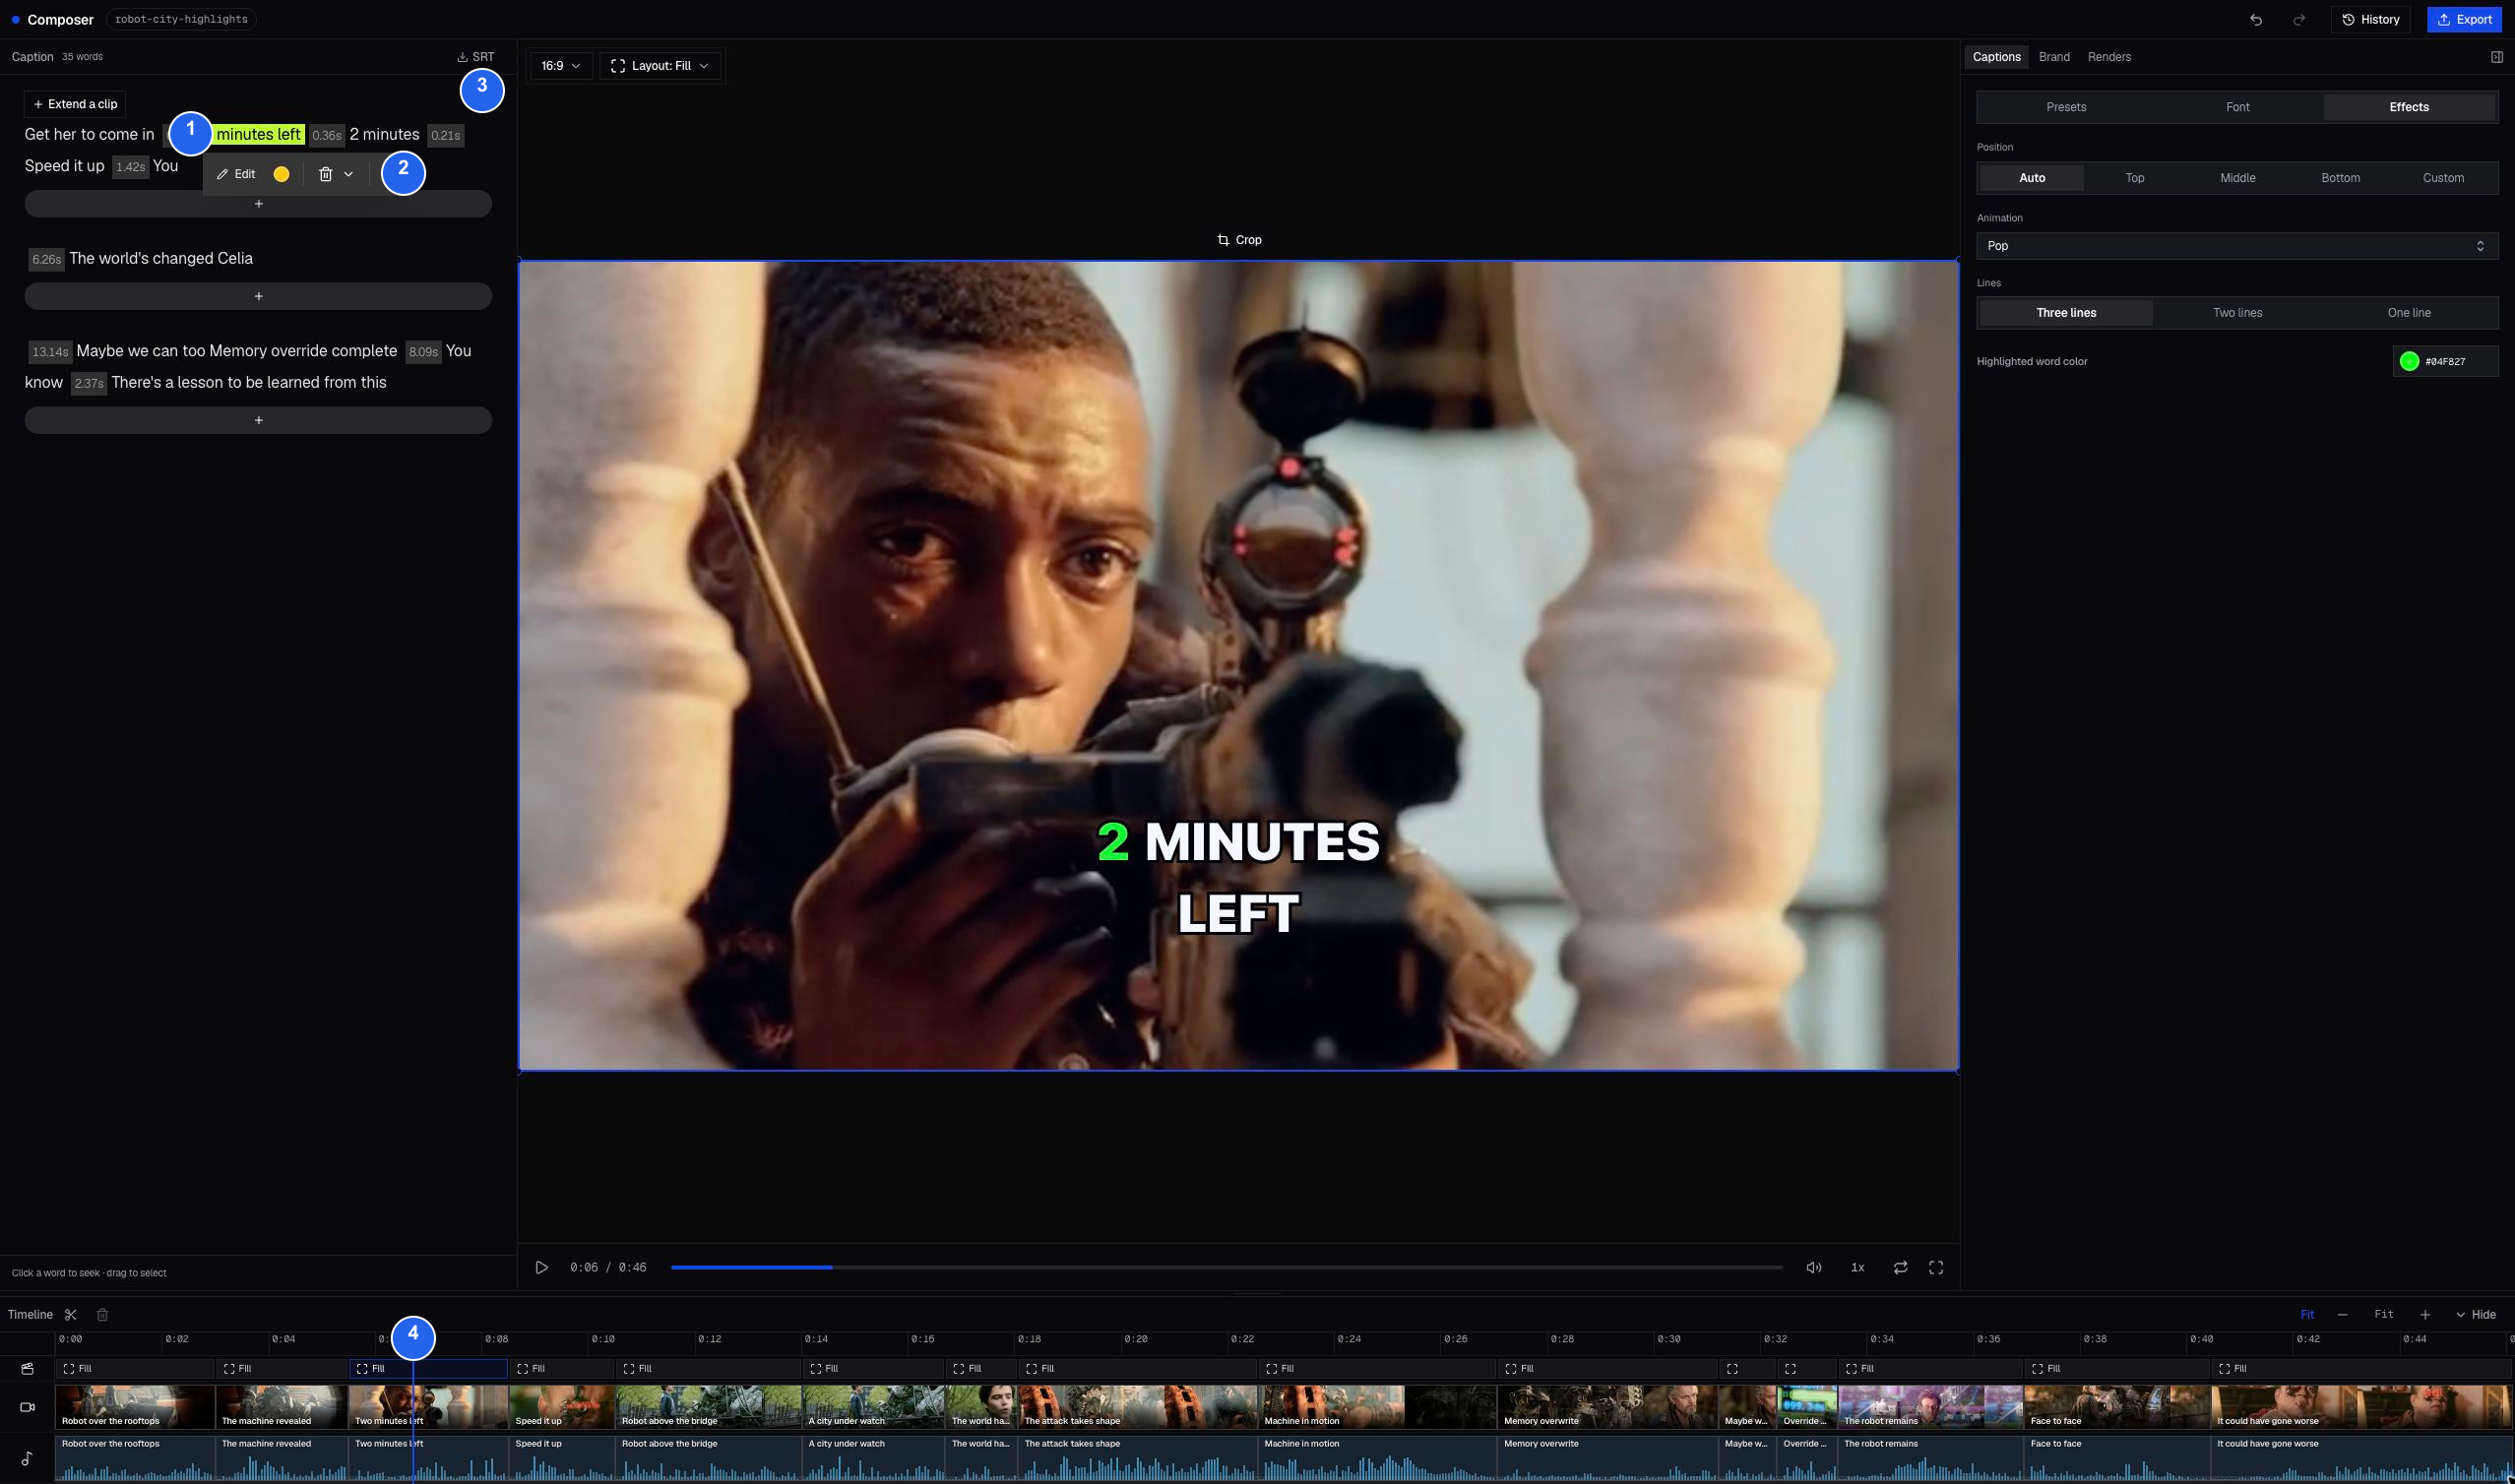Click the #04F827 hex color field
Viewport: 2515px width, 1484px height.
[2446, 362]
